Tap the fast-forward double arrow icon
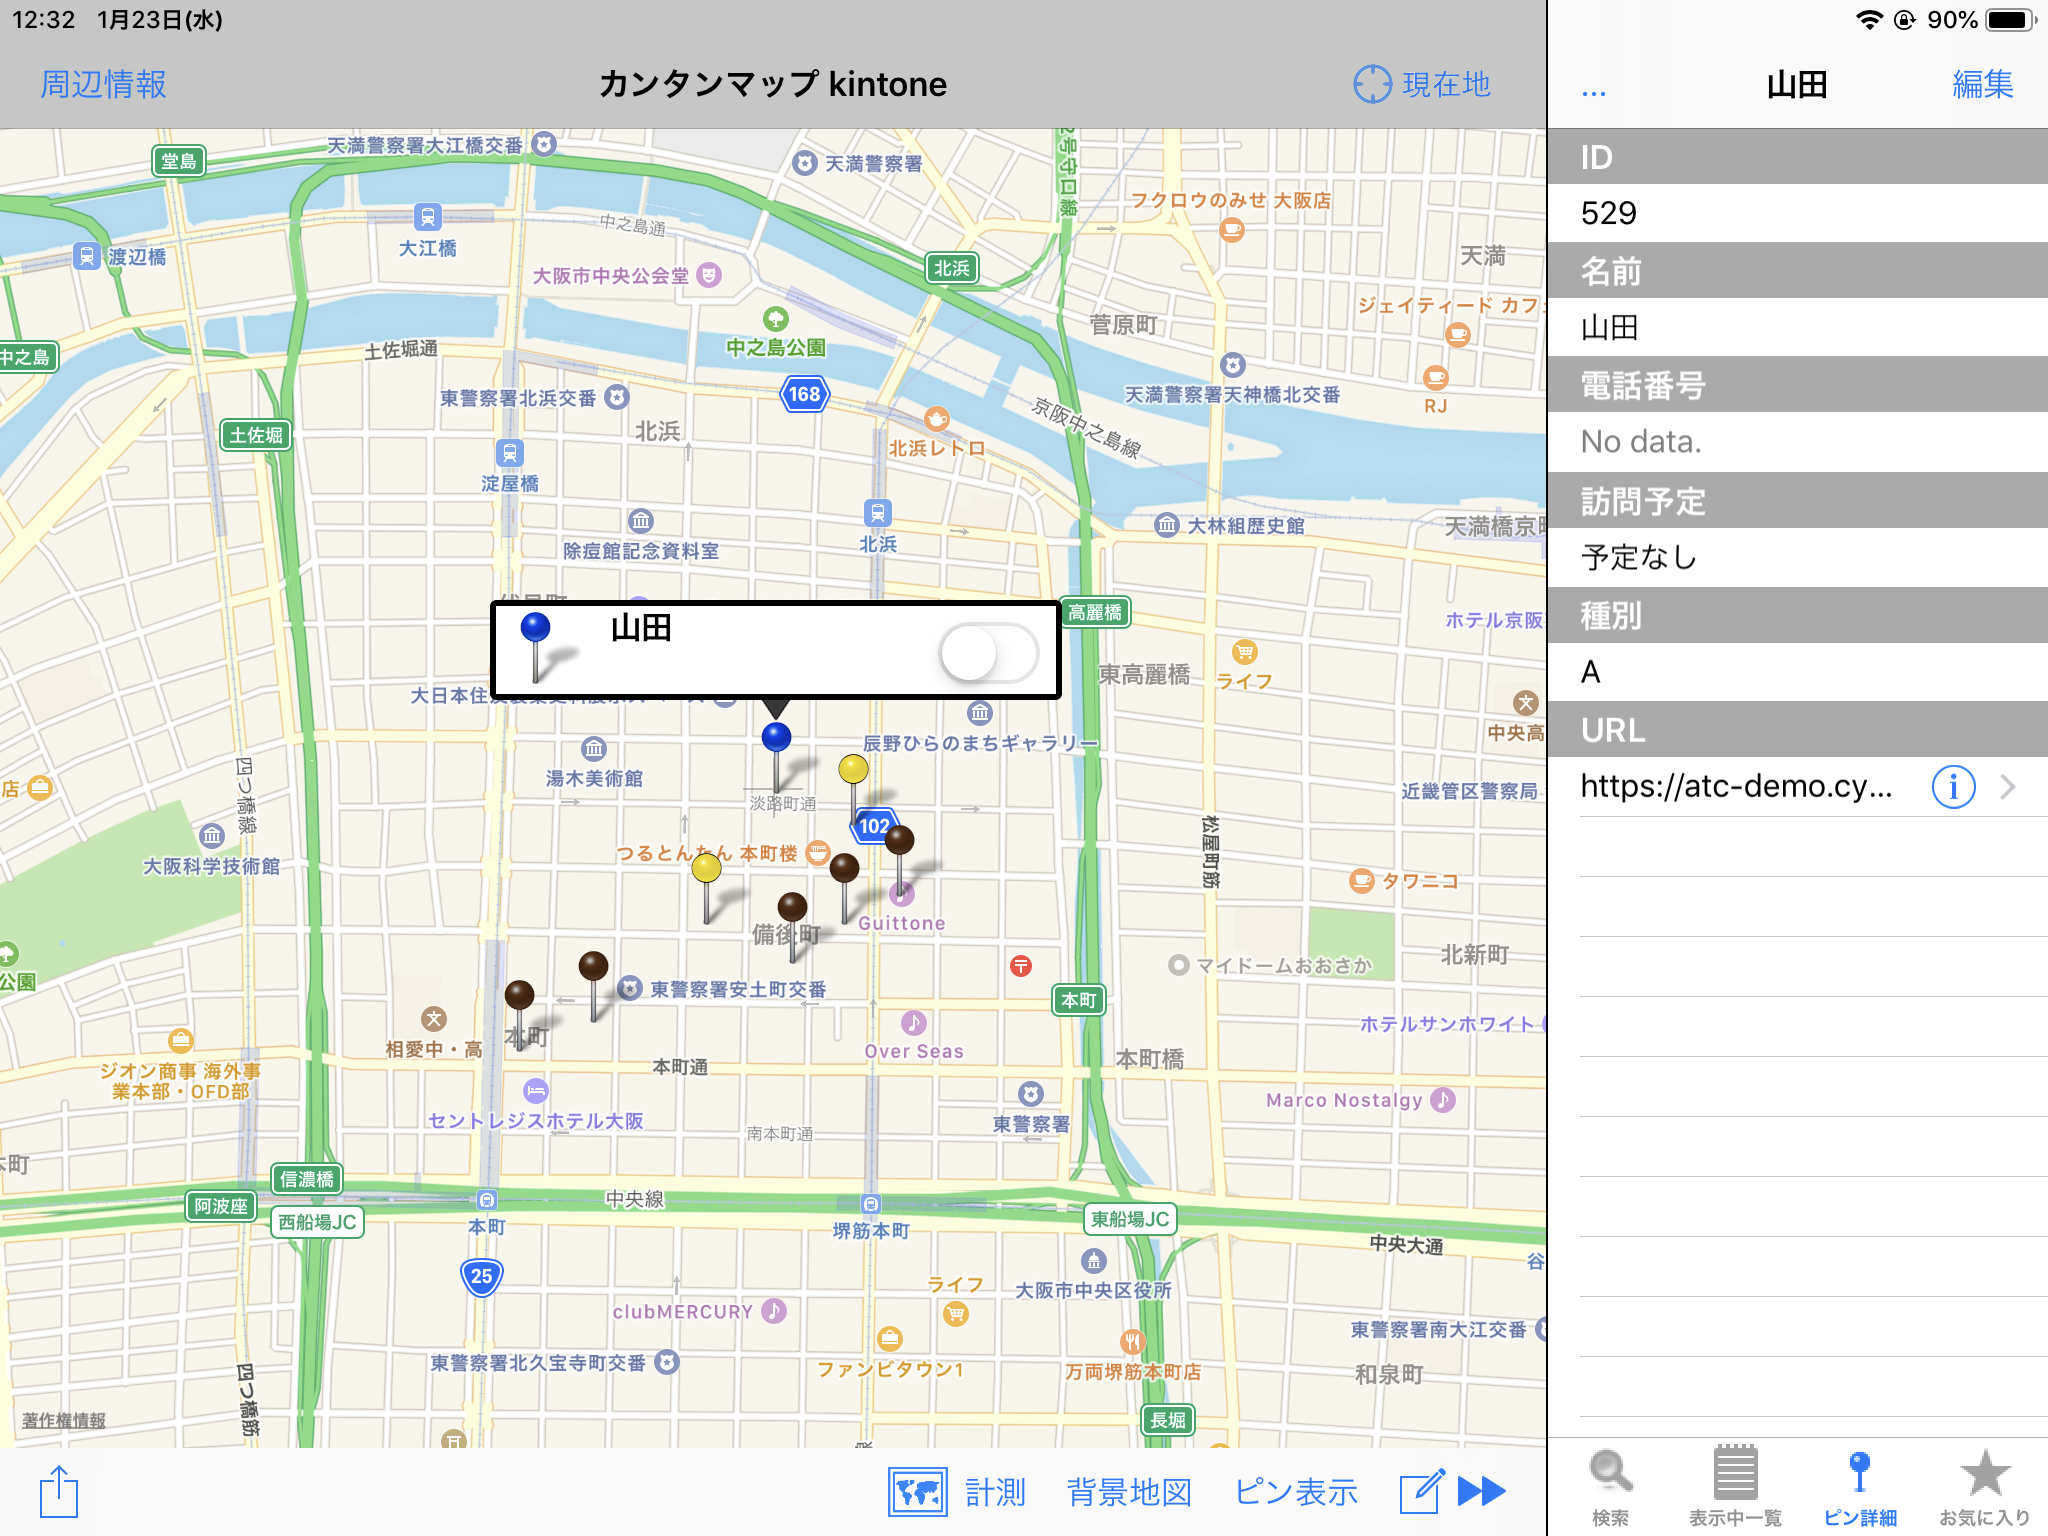Image resolution: width=2048 pixels, height=1536 pixels. pyautogui.click(x=1481, y=1491)
